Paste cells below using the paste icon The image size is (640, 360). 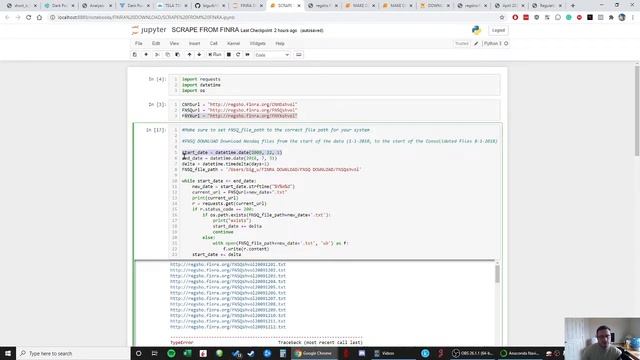[x=177, y=55]
